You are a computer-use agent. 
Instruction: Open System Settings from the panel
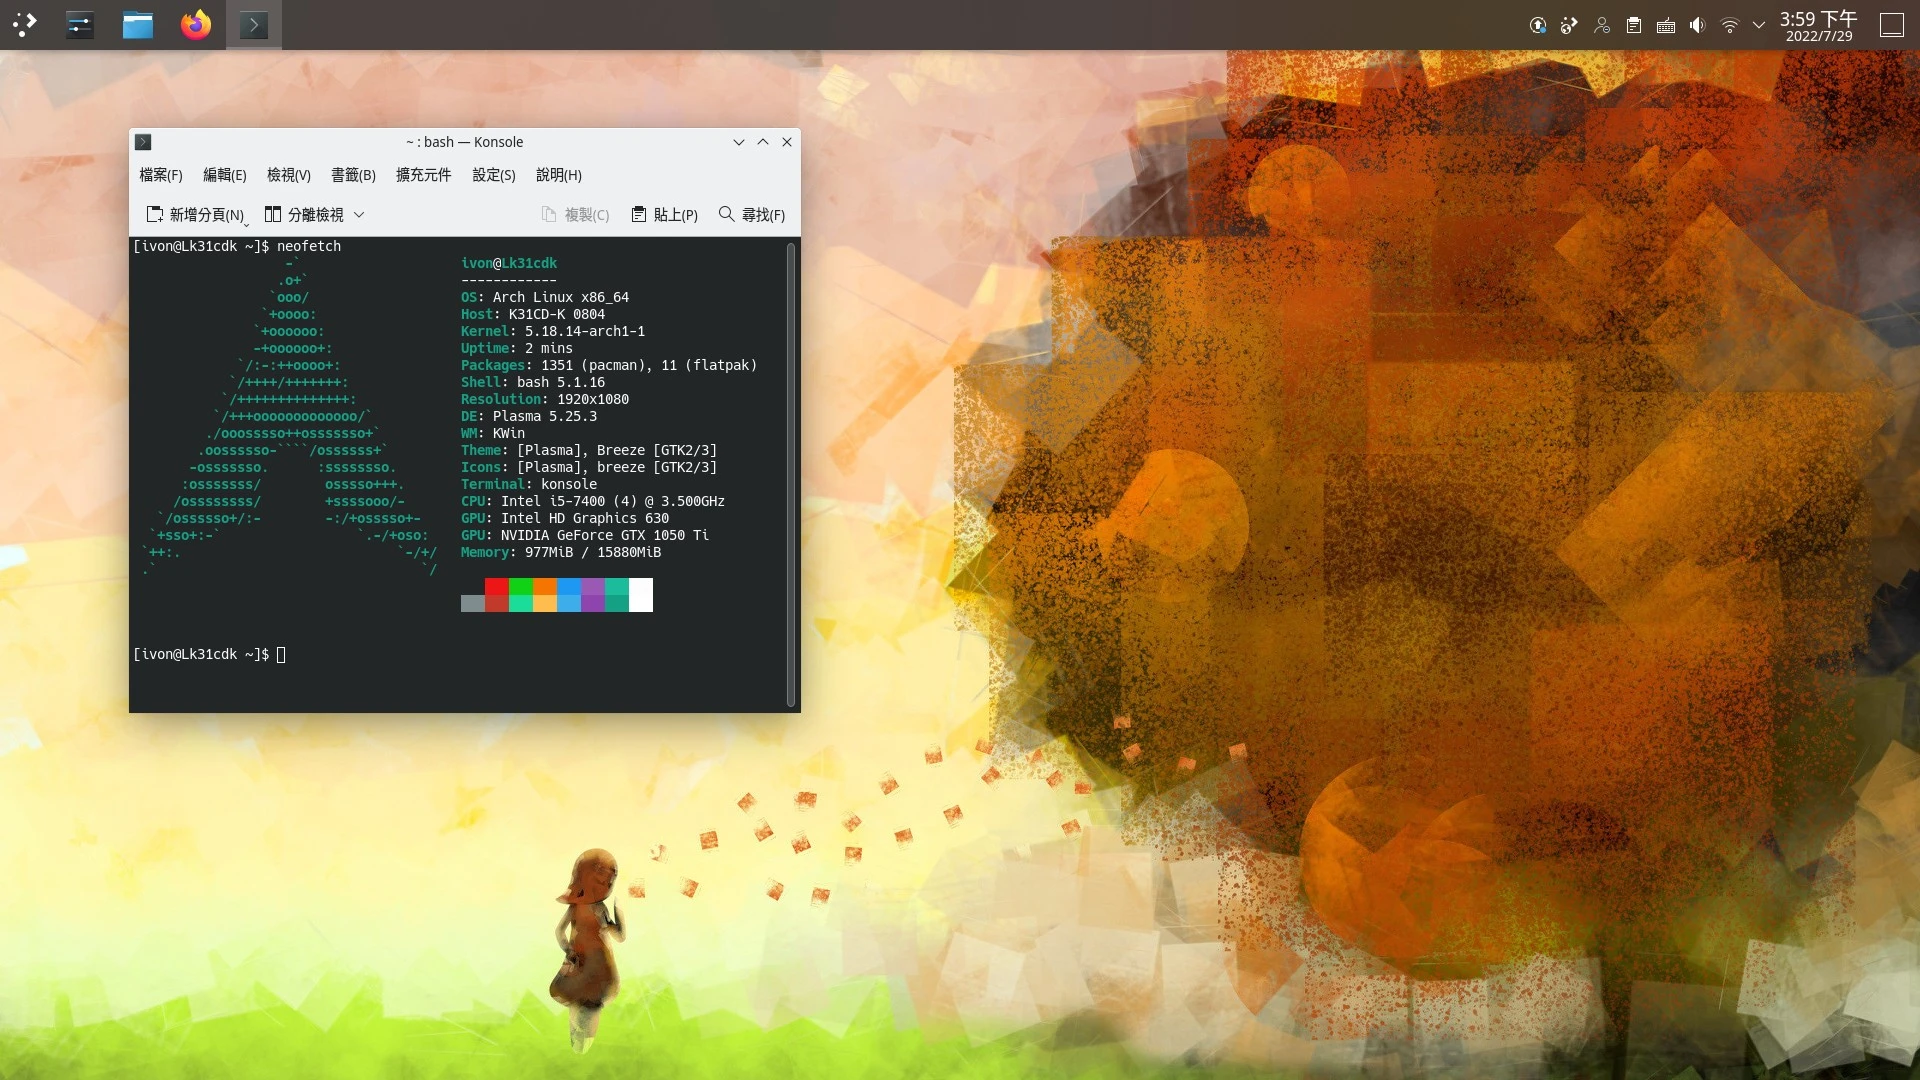[80, 25]
